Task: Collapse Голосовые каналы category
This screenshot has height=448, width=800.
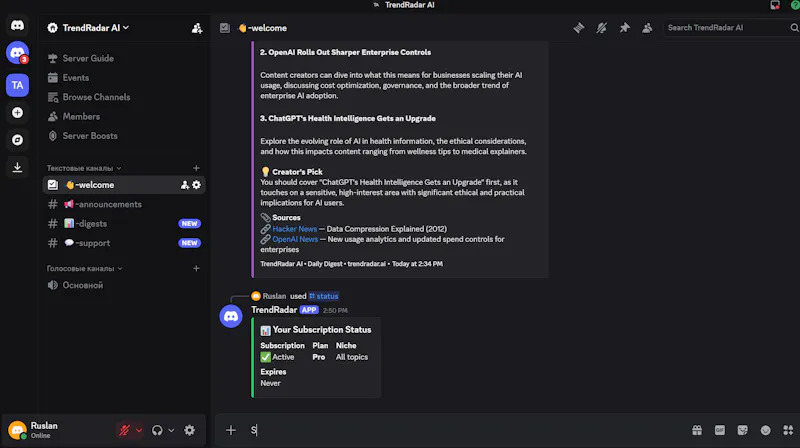Action: [85, 268]
